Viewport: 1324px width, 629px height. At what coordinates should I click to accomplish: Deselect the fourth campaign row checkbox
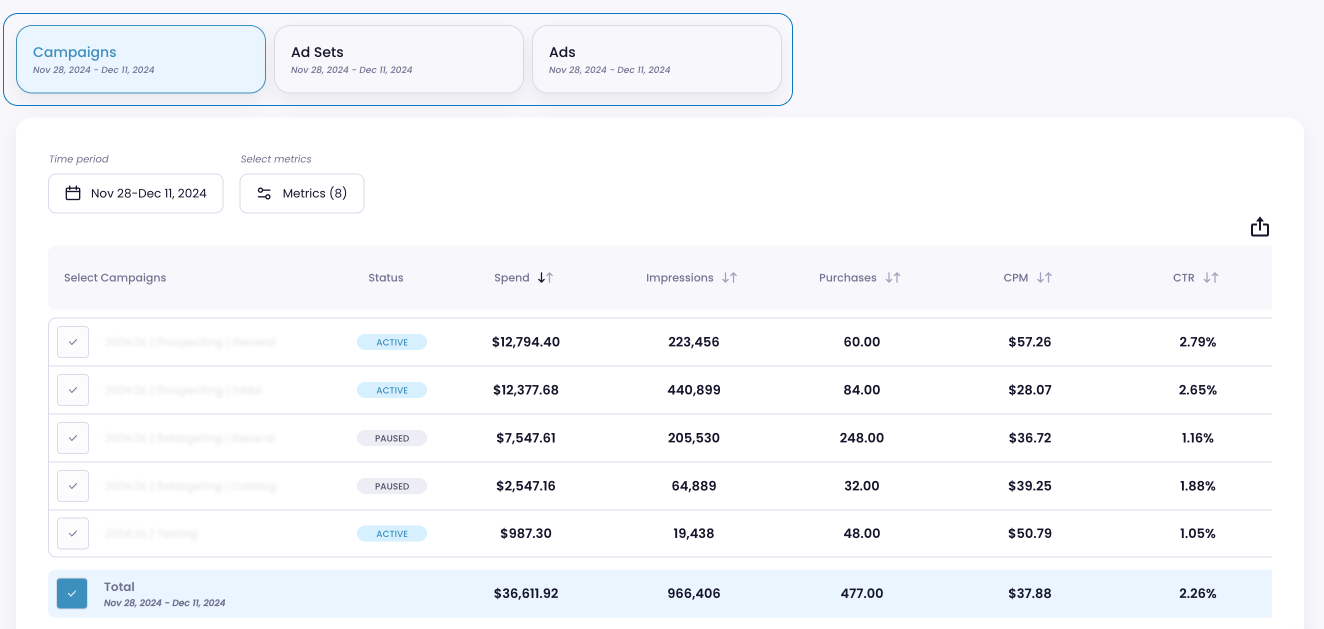coord(72,486)
